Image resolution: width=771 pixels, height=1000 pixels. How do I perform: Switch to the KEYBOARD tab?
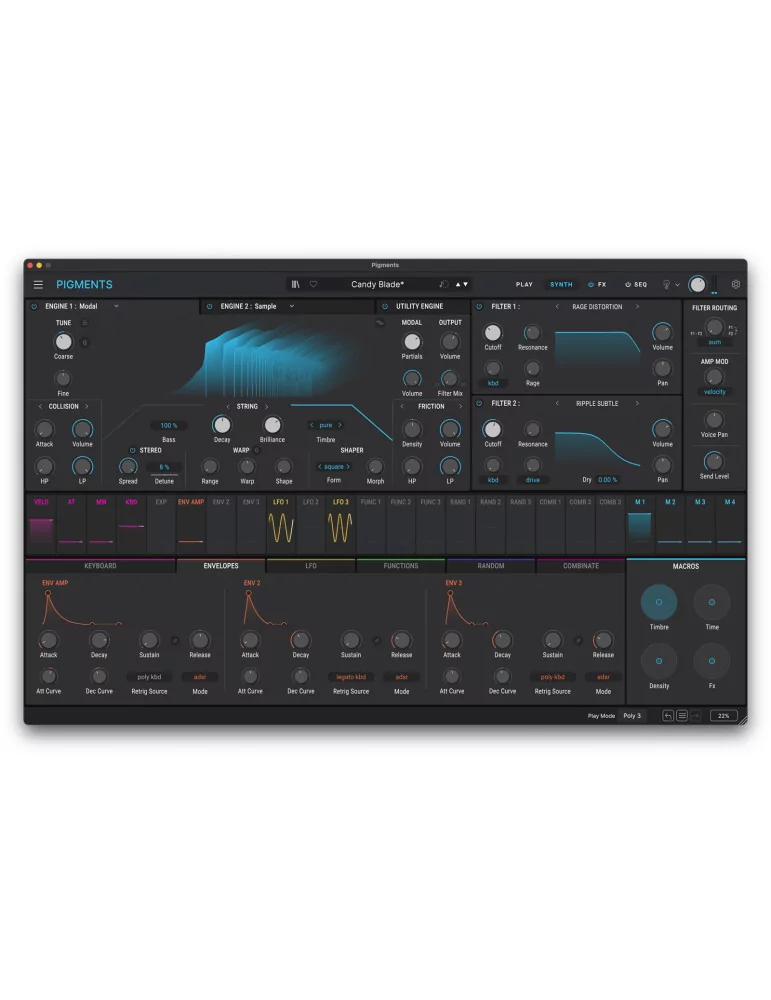point(100,566)
